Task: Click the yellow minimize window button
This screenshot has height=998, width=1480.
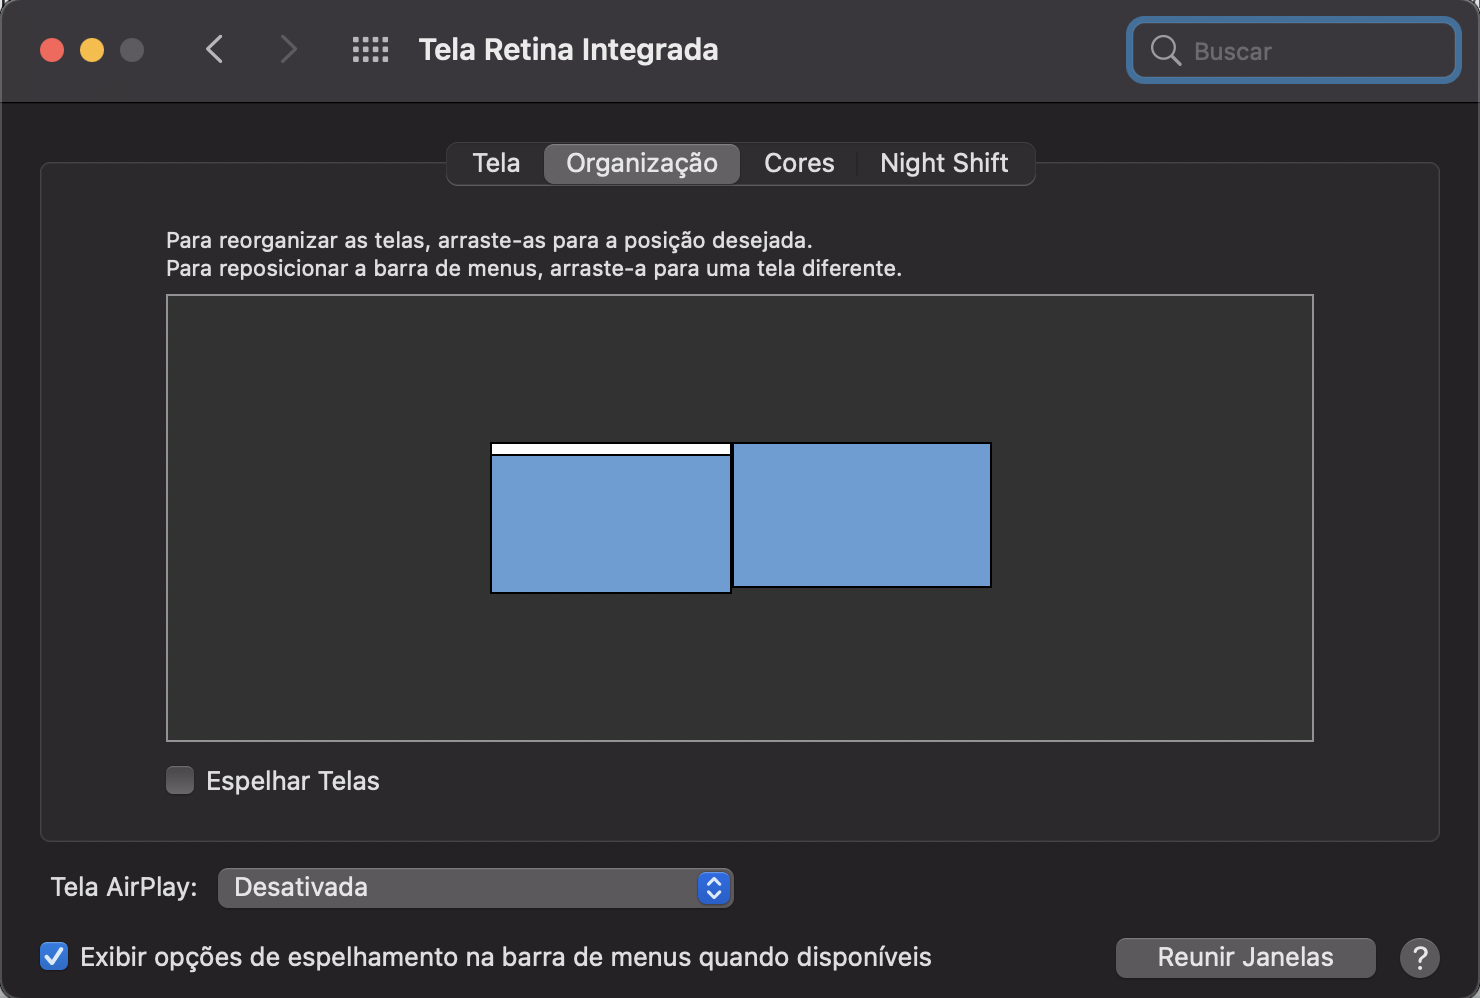Action: tap(92, 50)
